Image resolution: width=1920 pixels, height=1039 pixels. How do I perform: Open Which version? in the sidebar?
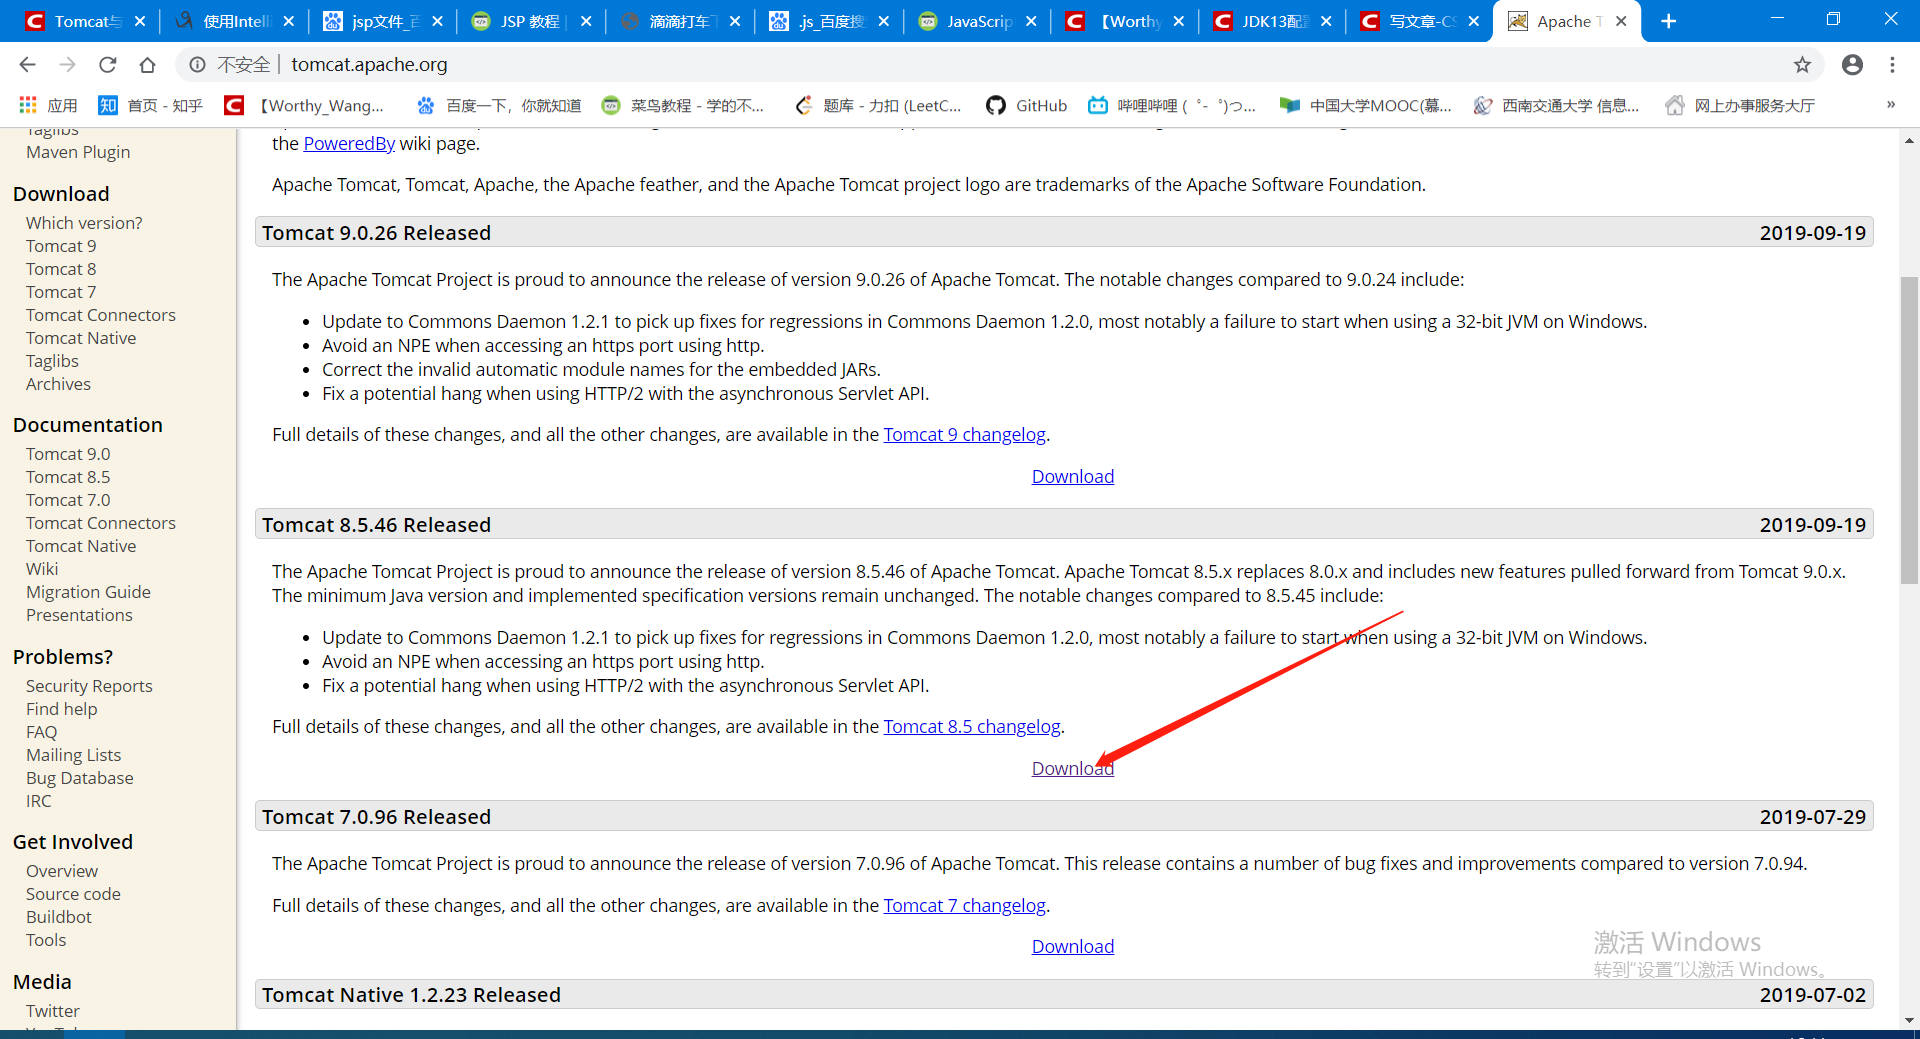pos(84,223)
